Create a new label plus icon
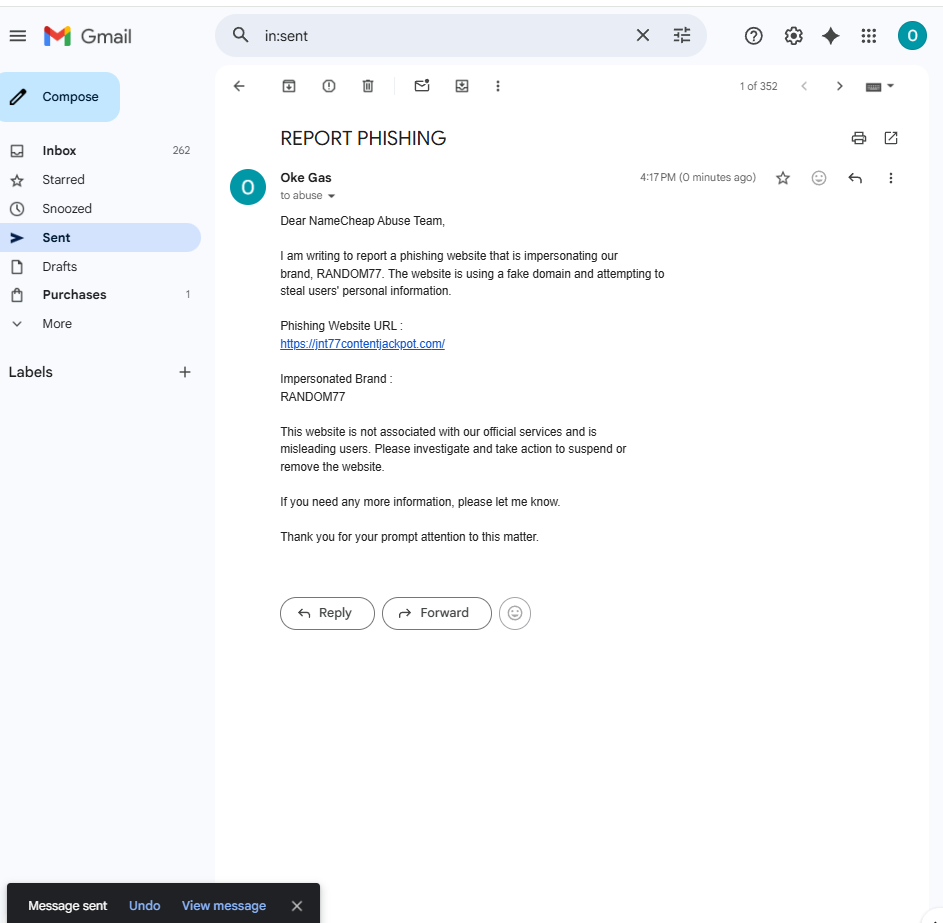Viewport: 943px width, 923px height. coord(185,372)
